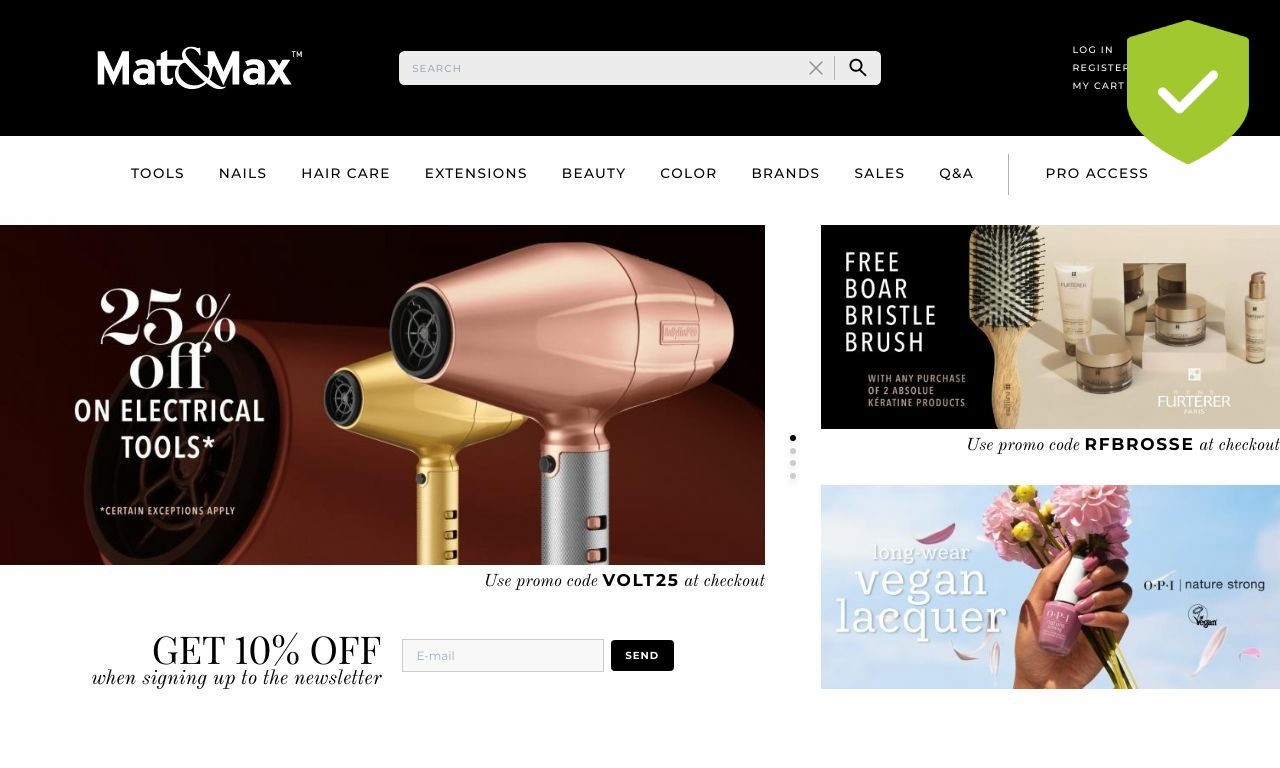This screenshot has width=1280, height=768.
Task: Click the green shield checkmark badge
Action: pos(1188,92)
